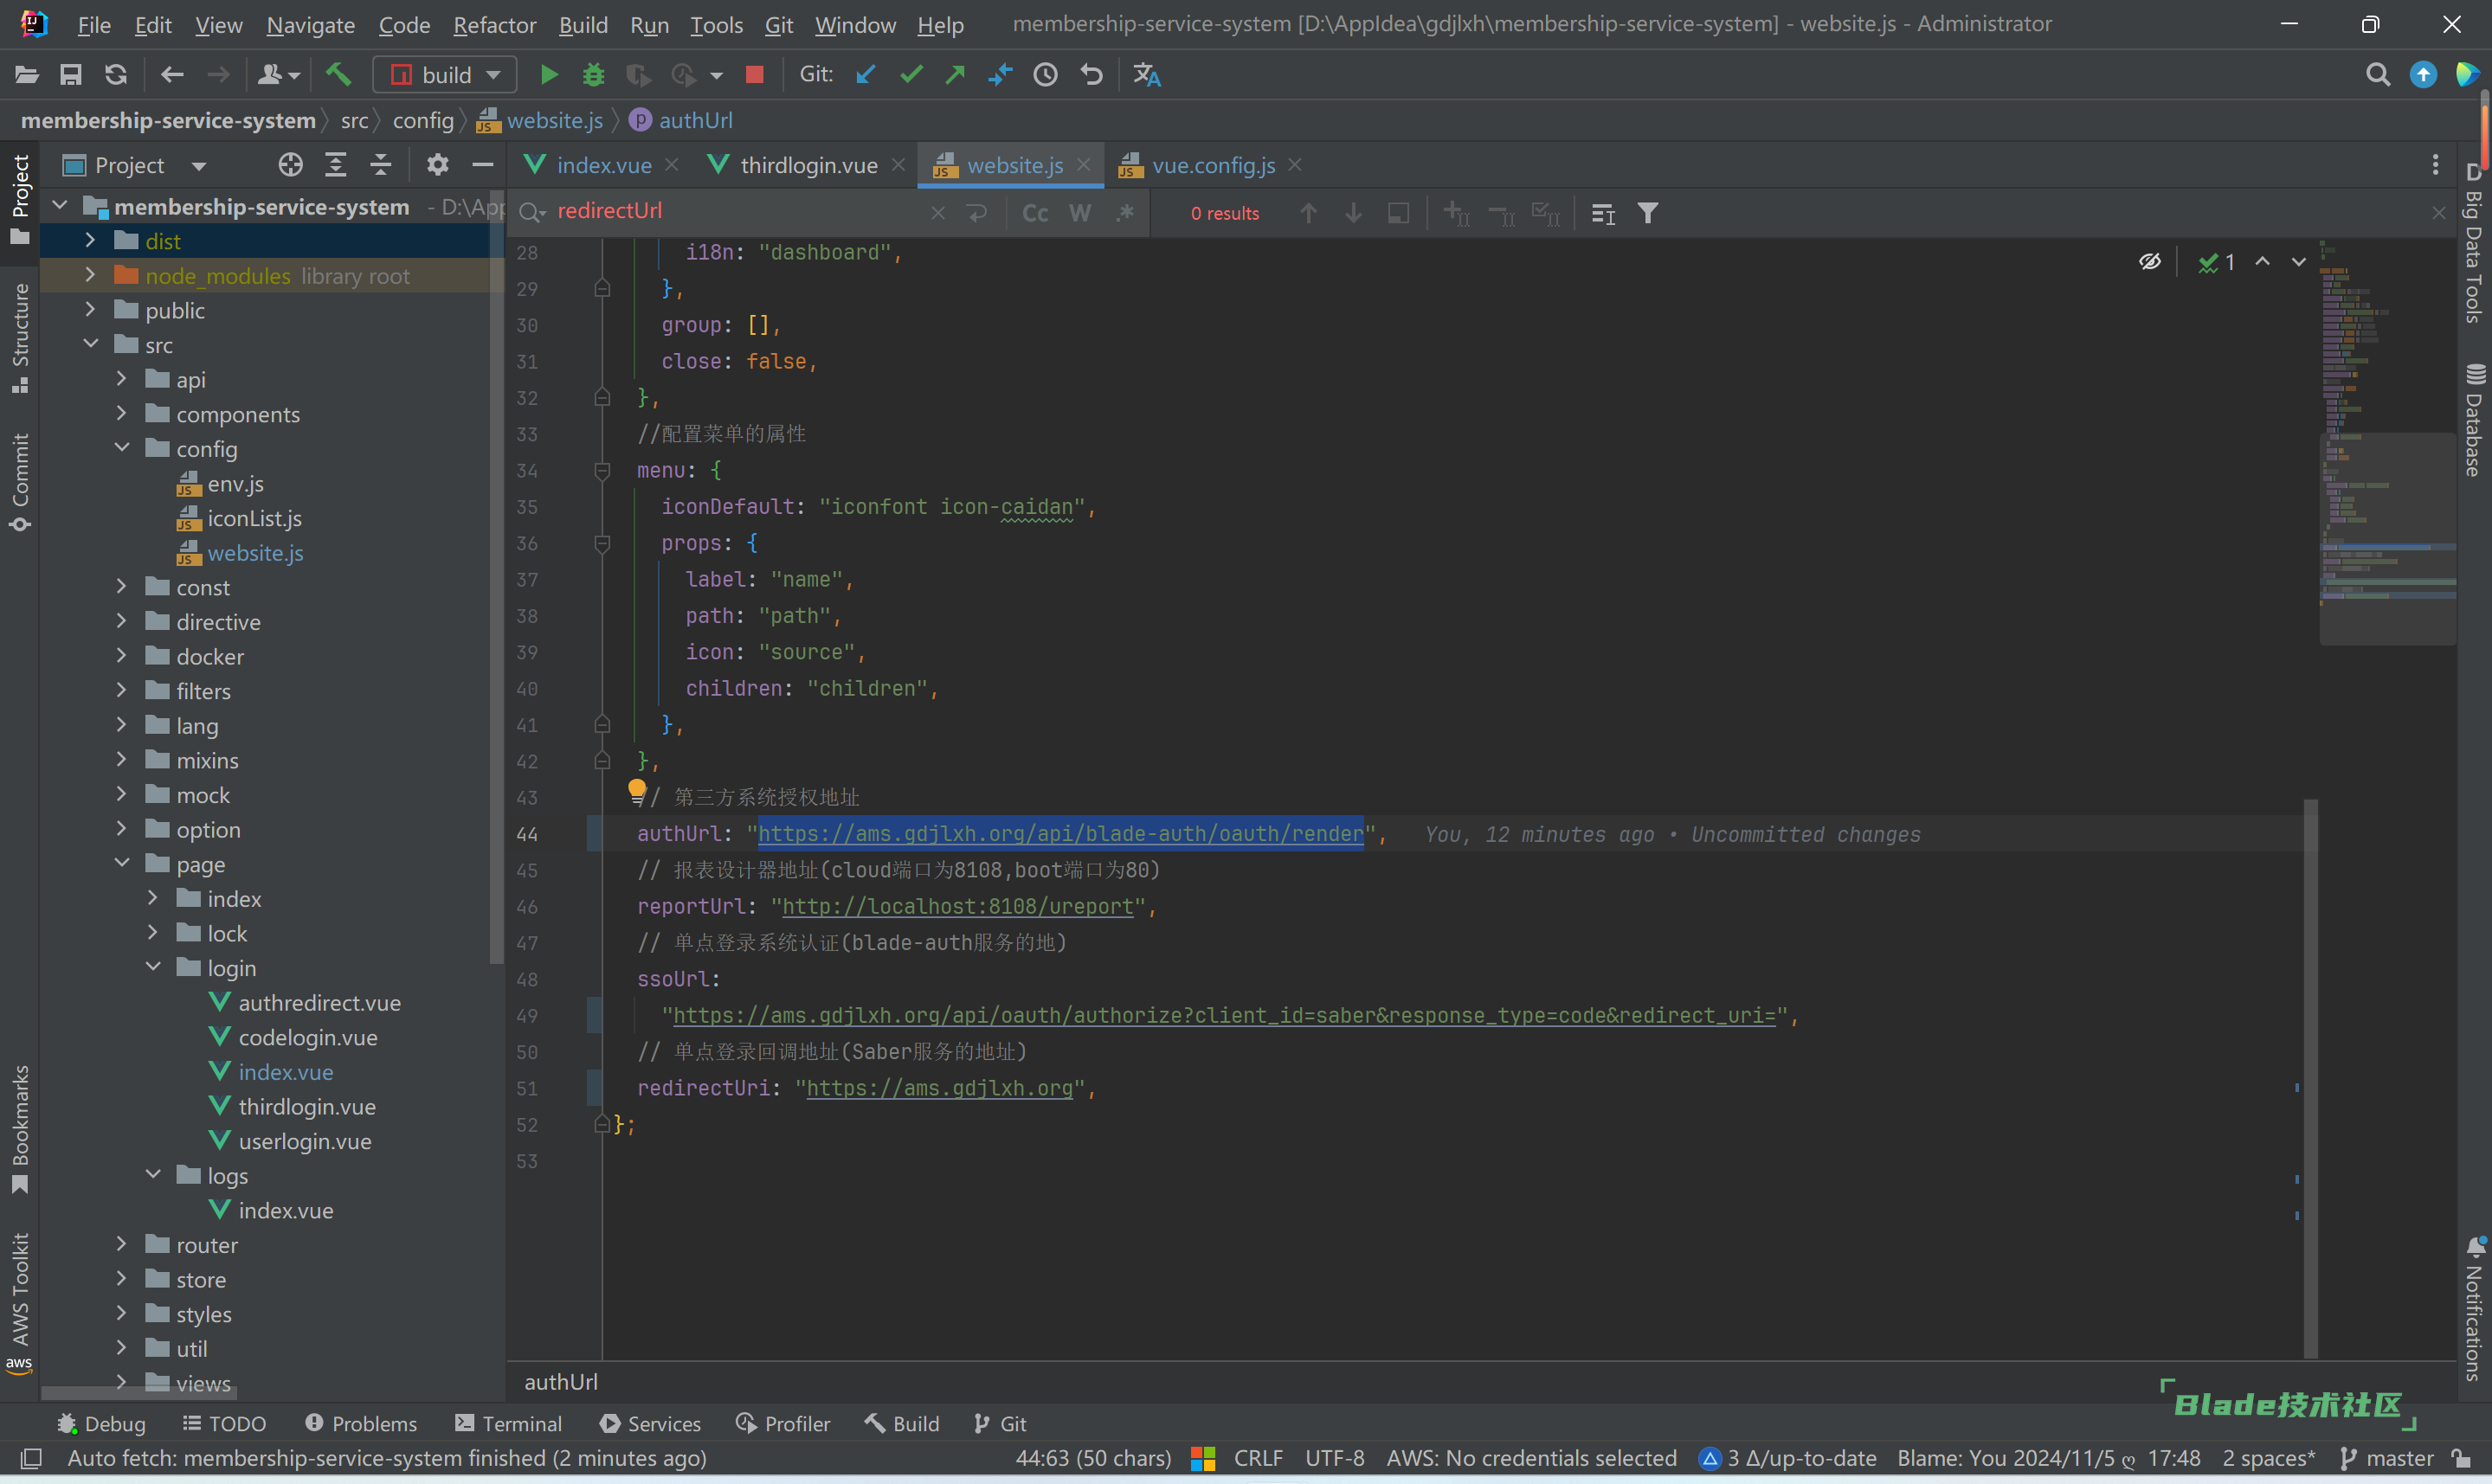Toggle Match Case in search bar
Image resolution: width=2492 pixels, height=1484 pixels.
(x=1035, y=213)
